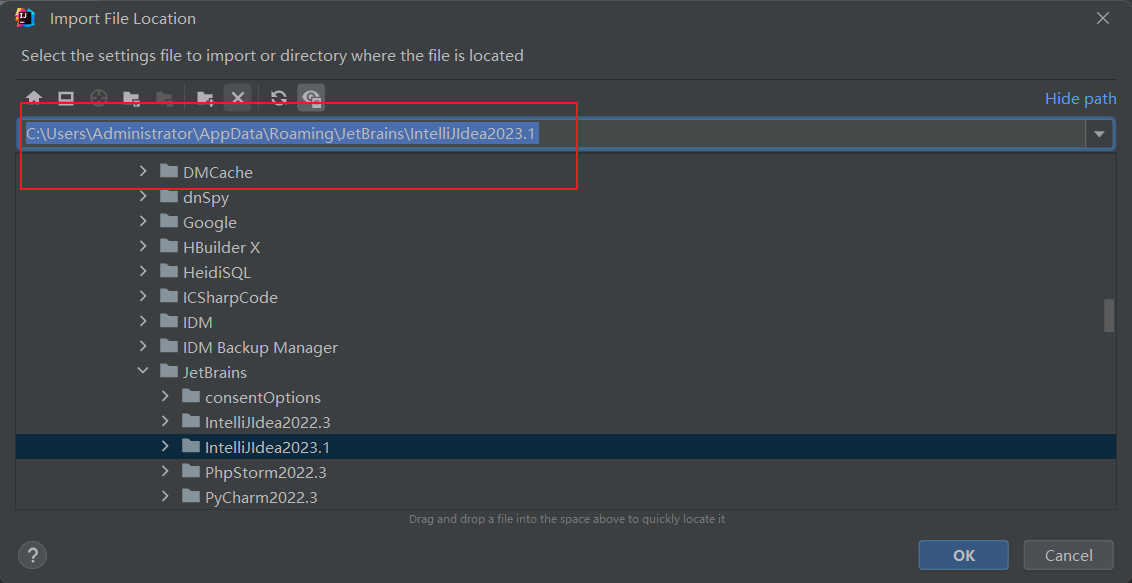Select the dnSpy tree label
The image size is (1132, 583).
206,198
